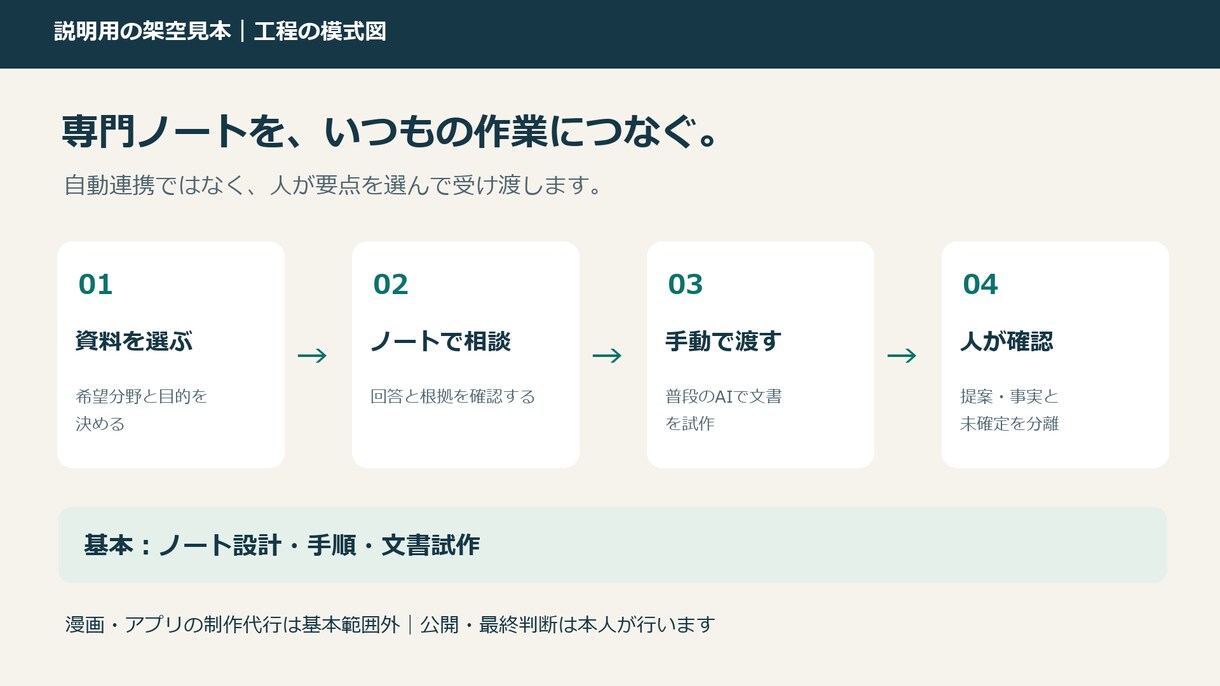
Task: Click the text 回答と根拠を確認する
Action: [453, 397]
